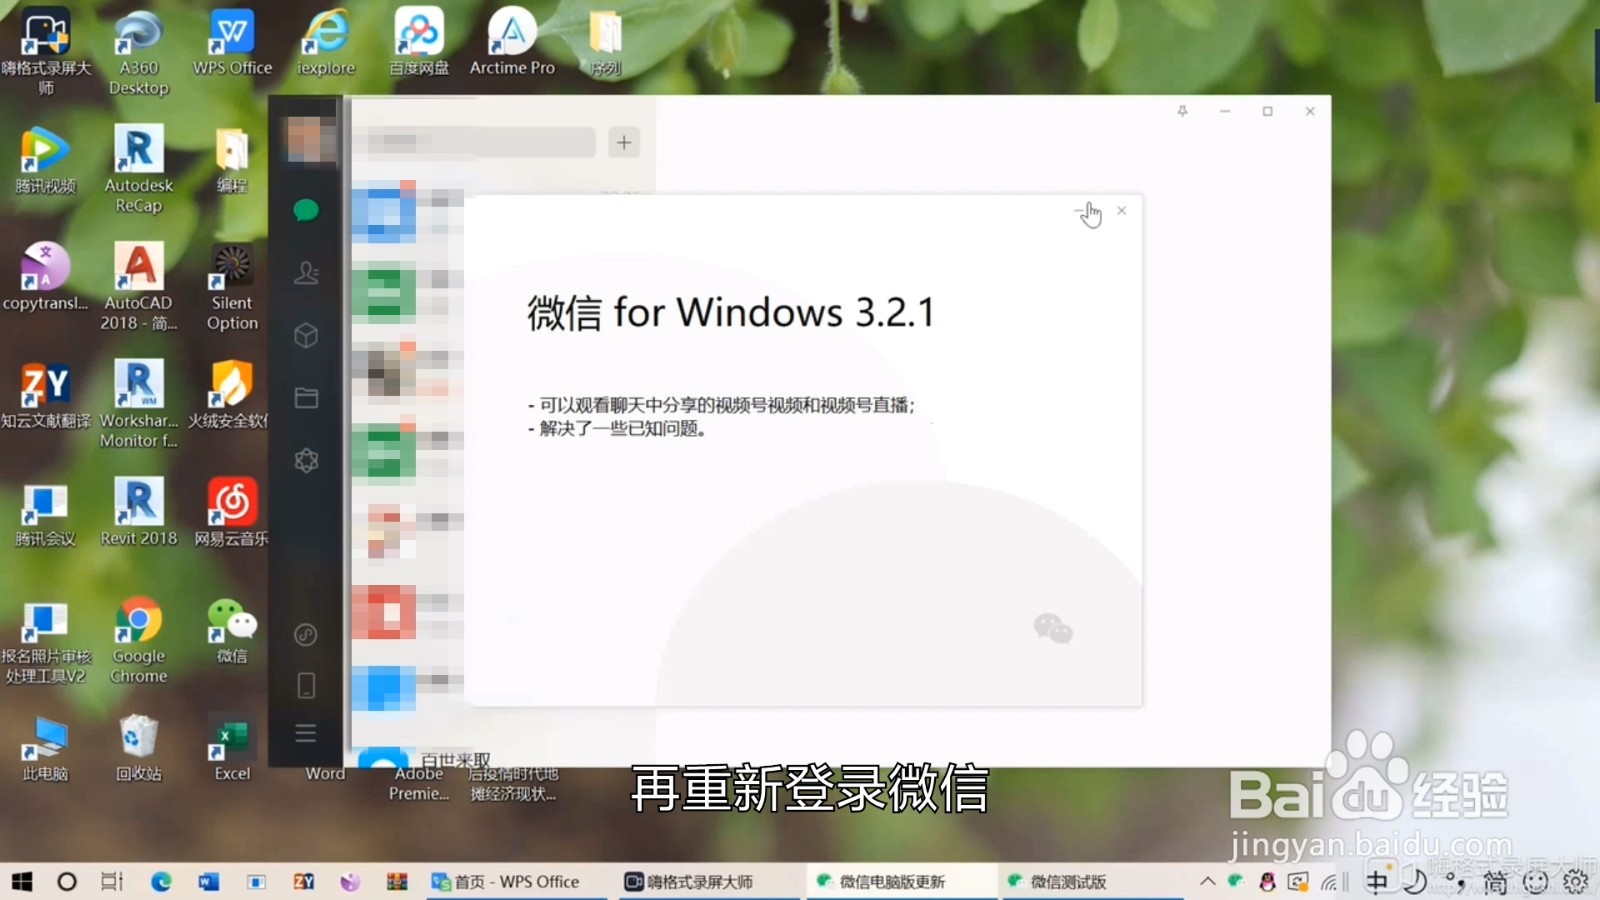
Task: Open 嗨格式录屏大师 desktop icon
Action: [x=45, y=52]
